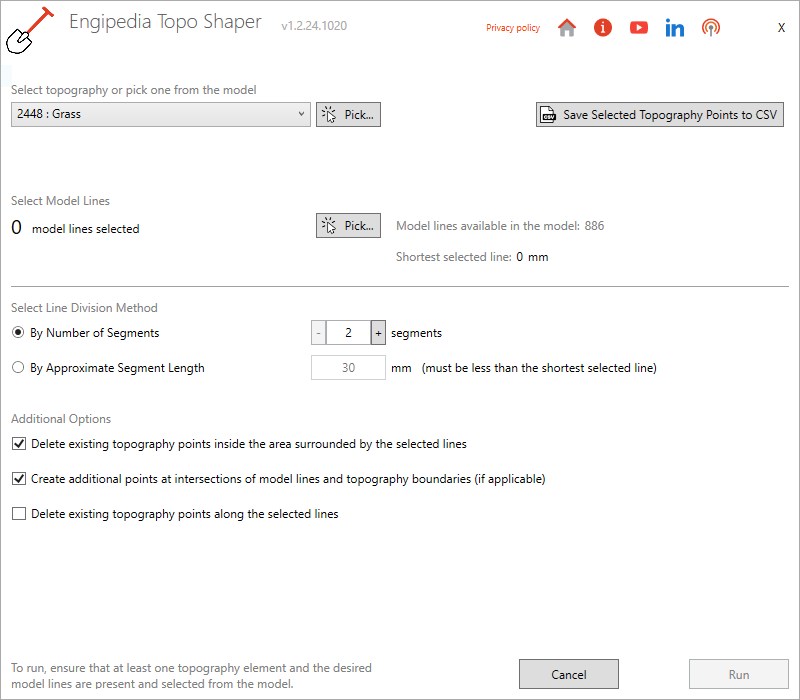Select By Number of Segments option
800x700 pixels.
[18, 333]
